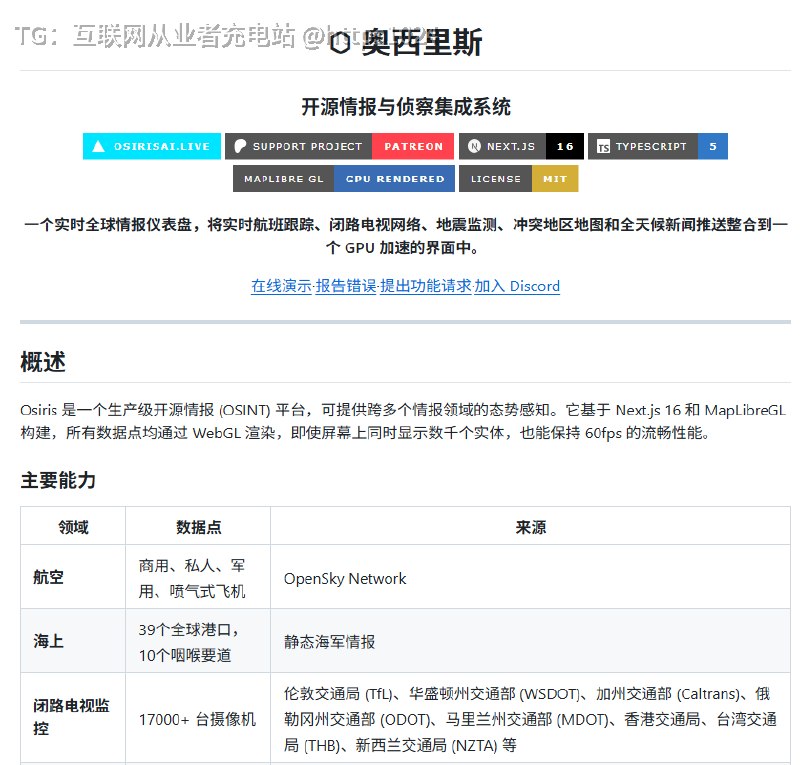The width and height of the screenshot is (800, 765).
Task: Click the MapLibre GL GPU Rendered badge
Action: [x=343, y=179]
